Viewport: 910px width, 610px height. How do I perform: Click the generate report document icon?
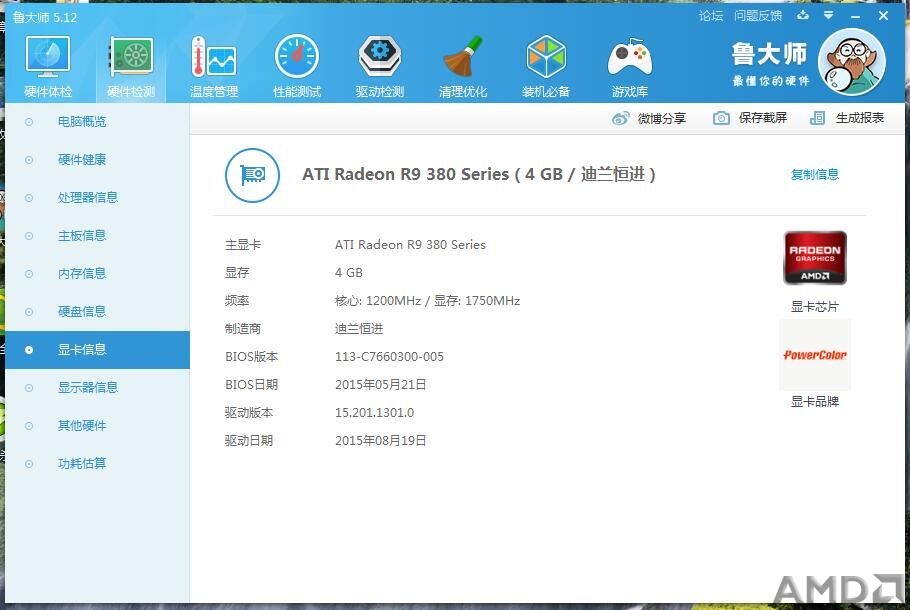[x=817, y=118]
